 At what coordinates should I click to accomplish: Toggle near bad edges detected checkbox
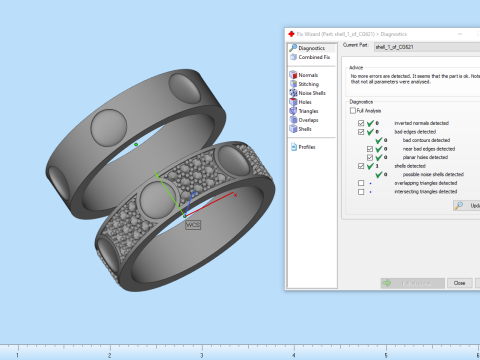(x=370, y=149)
